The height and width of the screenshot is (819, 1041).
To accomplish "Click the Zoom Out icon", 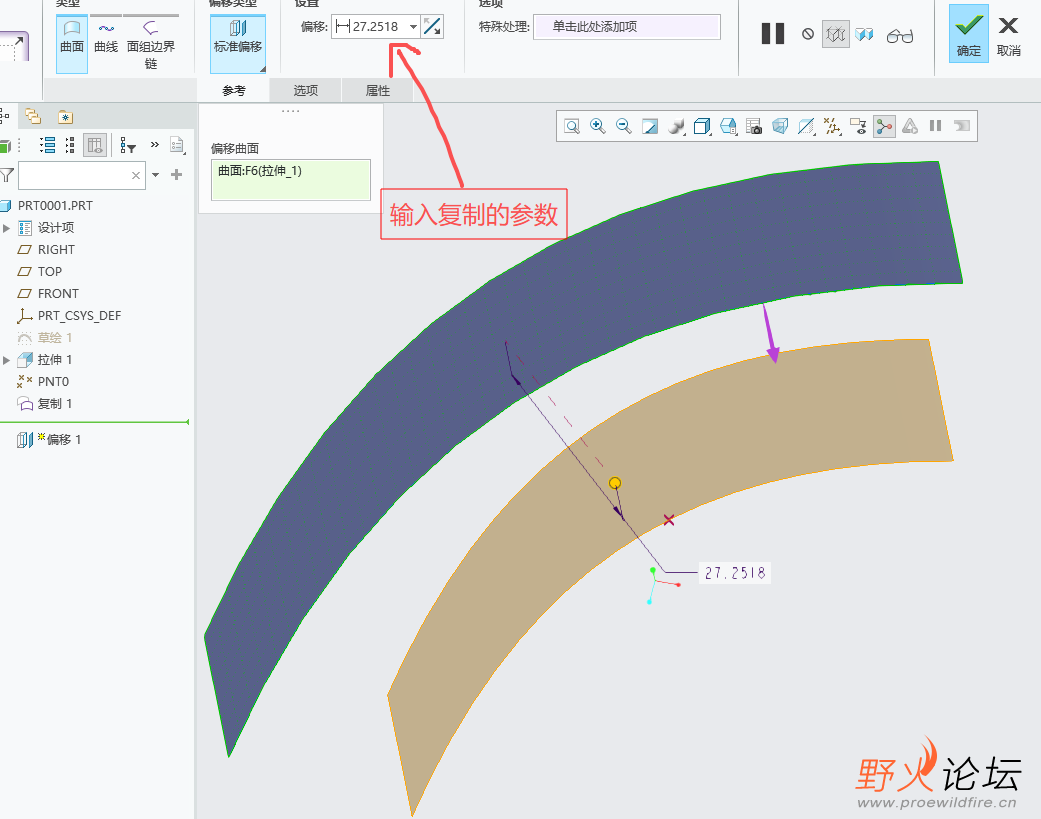I will (623, 126).
